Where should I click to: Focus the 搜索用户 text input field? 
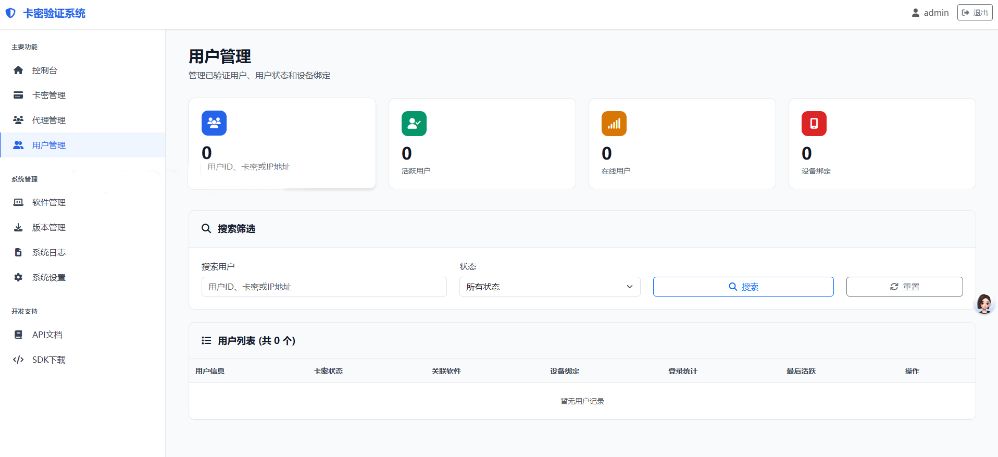tap(323, 287)
